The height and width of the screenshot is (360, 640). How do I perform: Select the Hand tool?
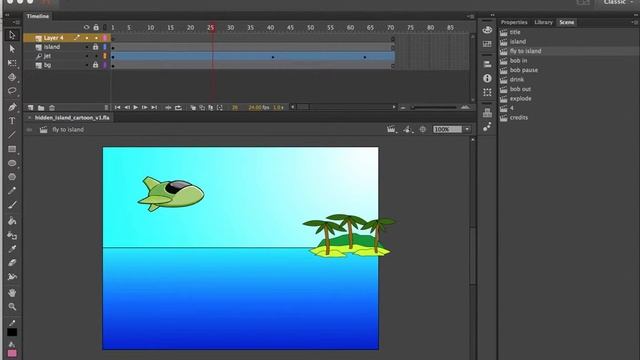point(12,293)
